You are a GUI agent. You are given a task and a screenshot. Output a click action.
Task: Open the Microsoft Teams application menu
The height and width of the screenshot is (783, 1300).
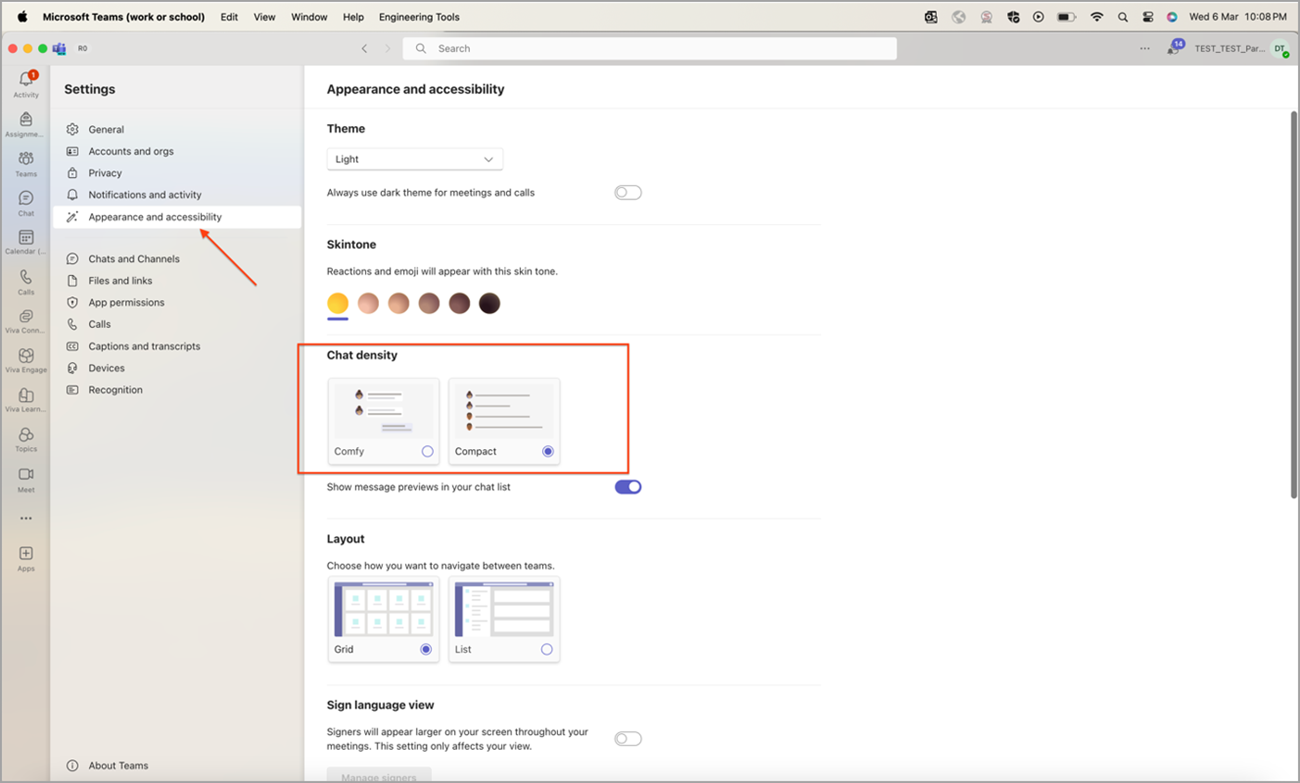pyautogui.click(x=123, y=17)
